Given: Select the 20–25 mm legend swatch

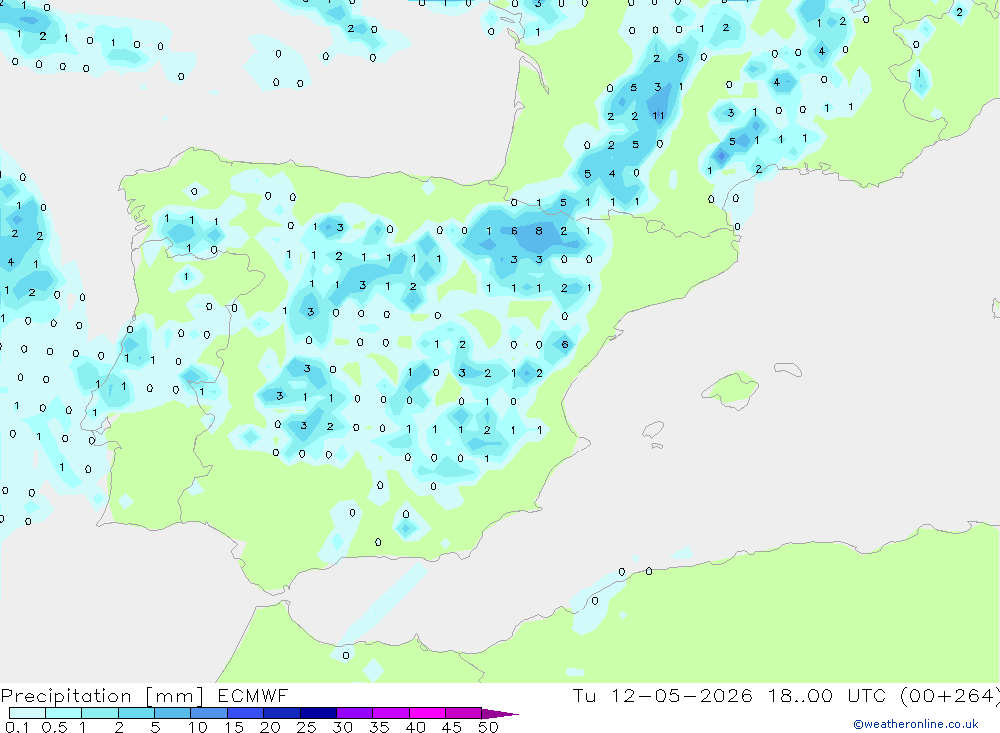Looking at the screenshot, I should tap(281, 713).
